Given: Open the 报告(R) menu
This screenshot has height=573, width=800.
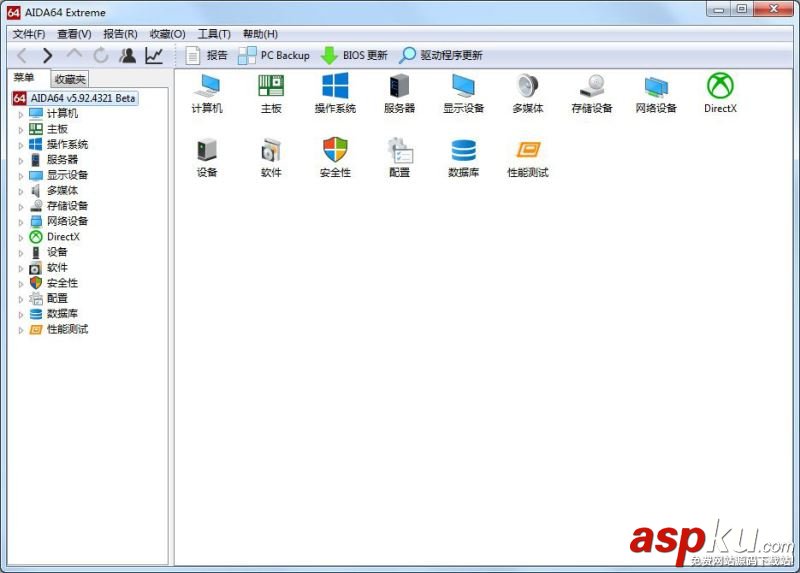Looking at the screenshot, I should 120,34.
